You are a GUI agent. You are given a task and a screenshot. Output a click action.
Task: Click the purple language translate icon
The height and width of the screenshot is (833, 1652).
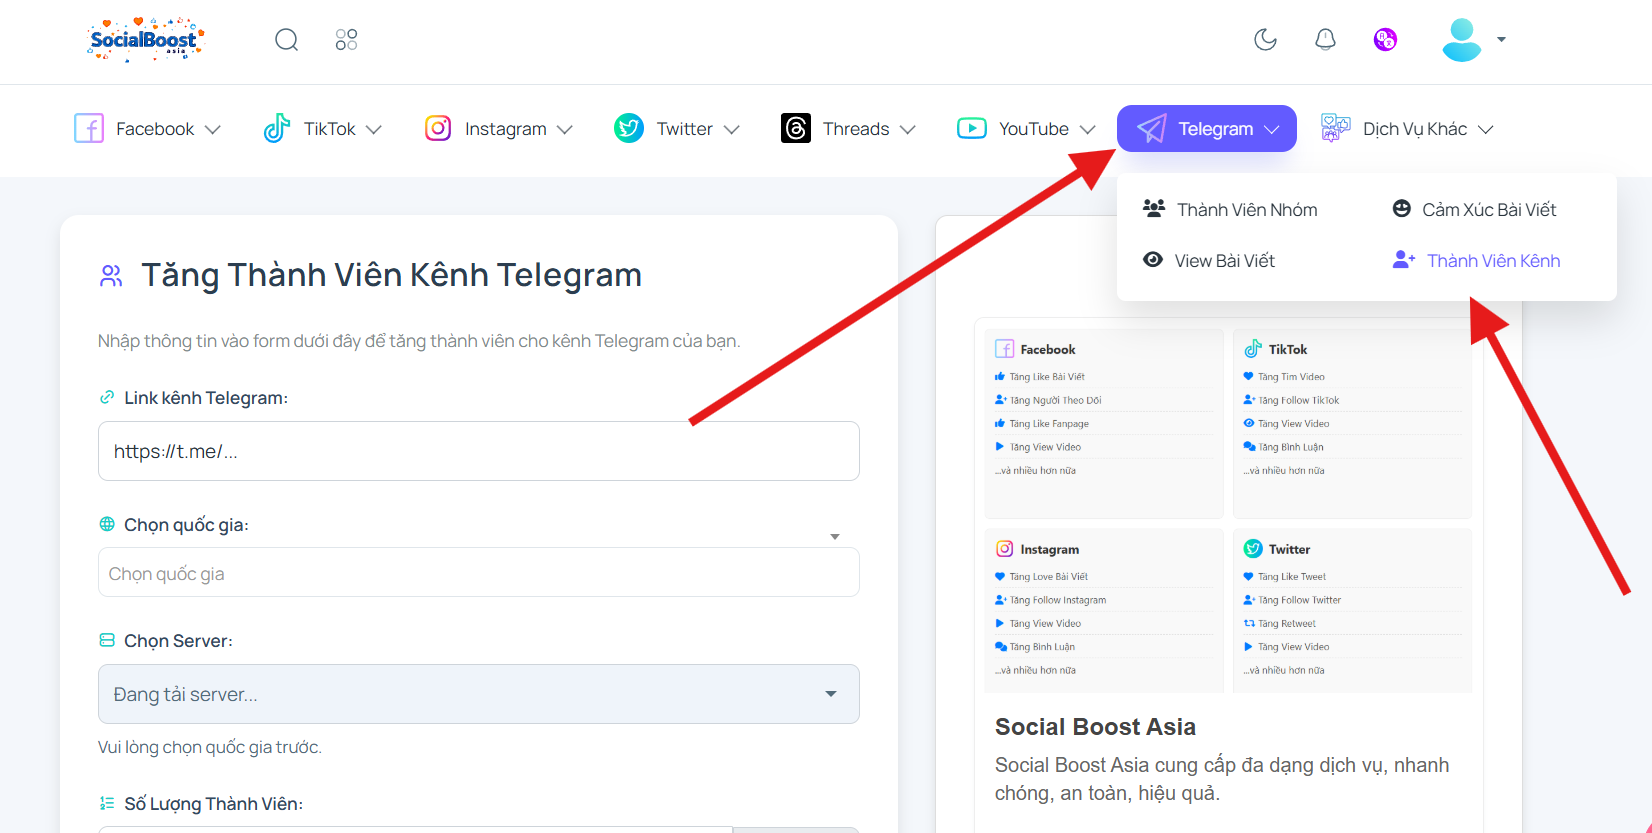pos(1385,40)
